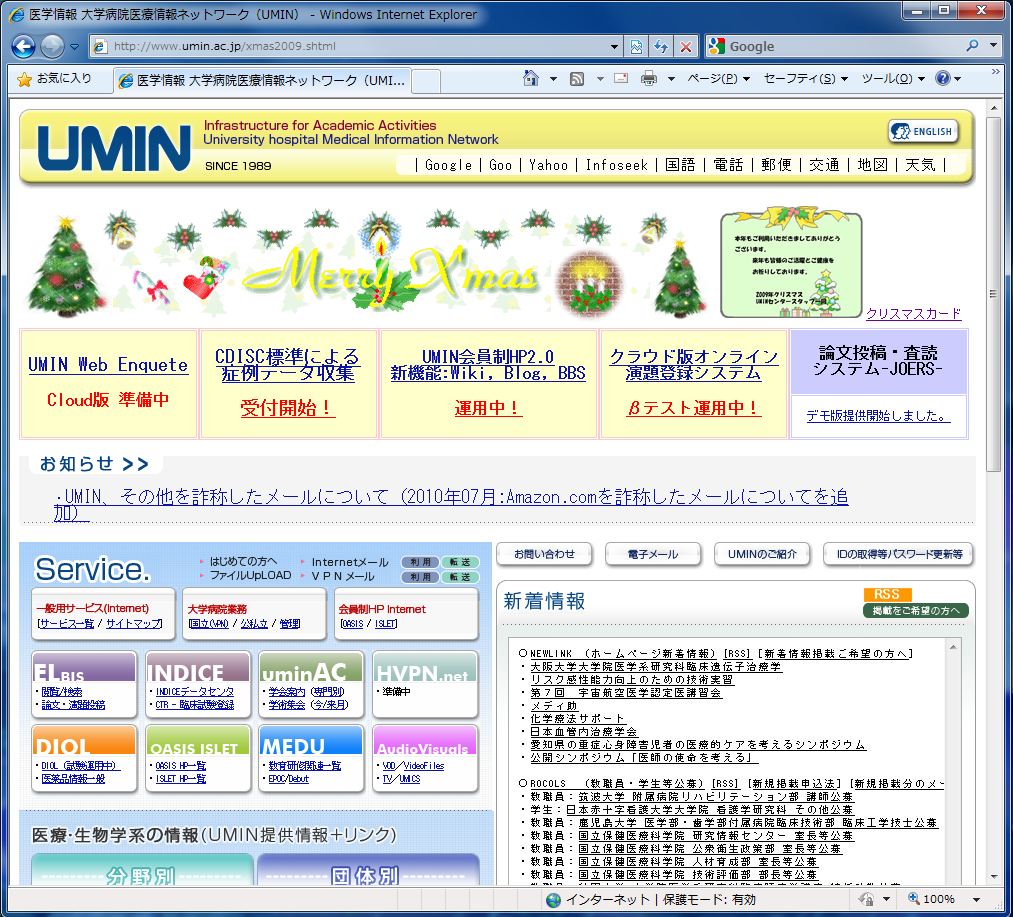Open the Yahoo link in header

click(x=548, y=165)
